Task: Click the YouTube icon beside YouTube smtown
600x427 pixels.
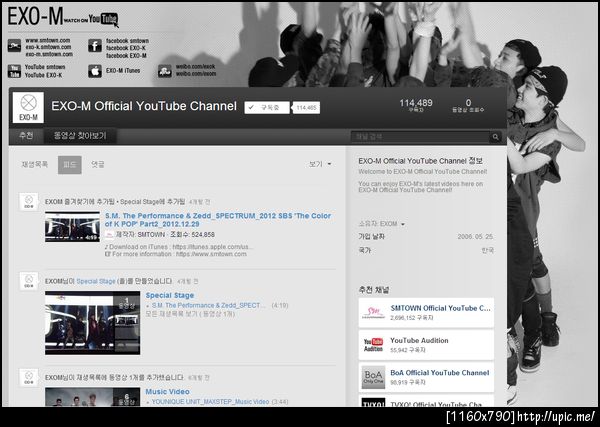Action: click(x=14, y=71)
